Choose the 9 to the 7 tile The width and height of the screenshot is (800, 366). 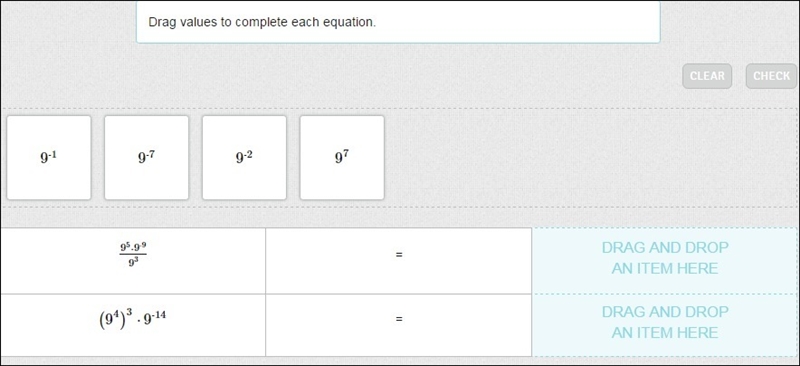(x=342, y=158)
